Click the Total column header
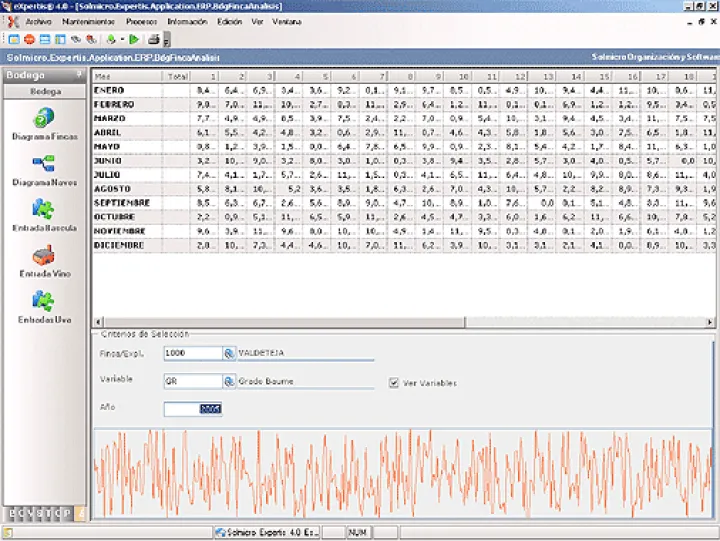This screenshot has width=720, height=541. coord(177,75)
